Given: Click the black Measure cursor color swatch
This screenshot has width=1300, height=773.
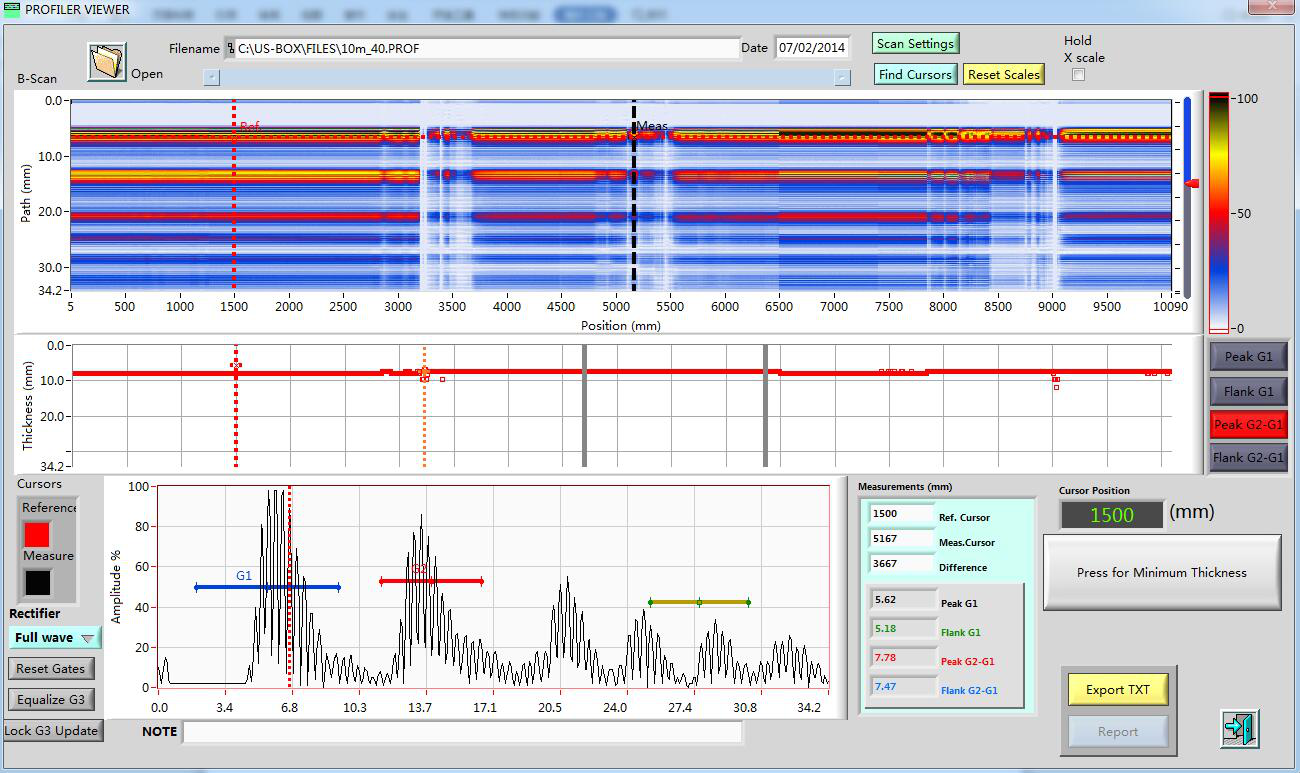Looking at the screenshot, I should [37, 581].
